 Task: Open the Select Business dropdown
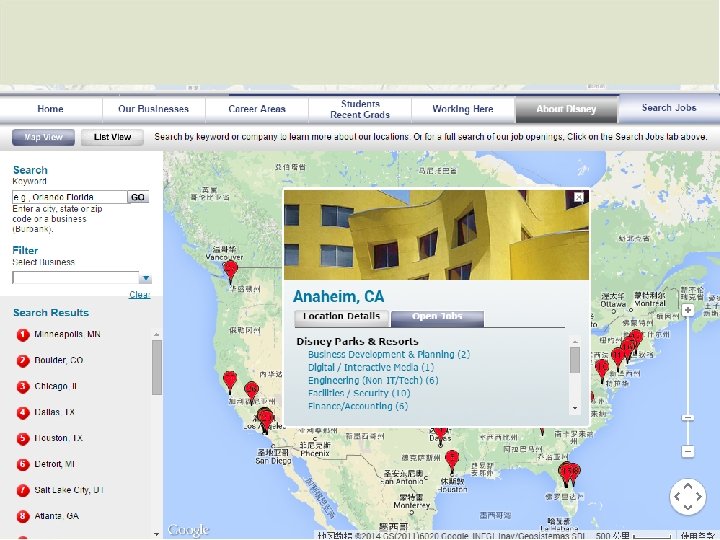pos(82,278)
